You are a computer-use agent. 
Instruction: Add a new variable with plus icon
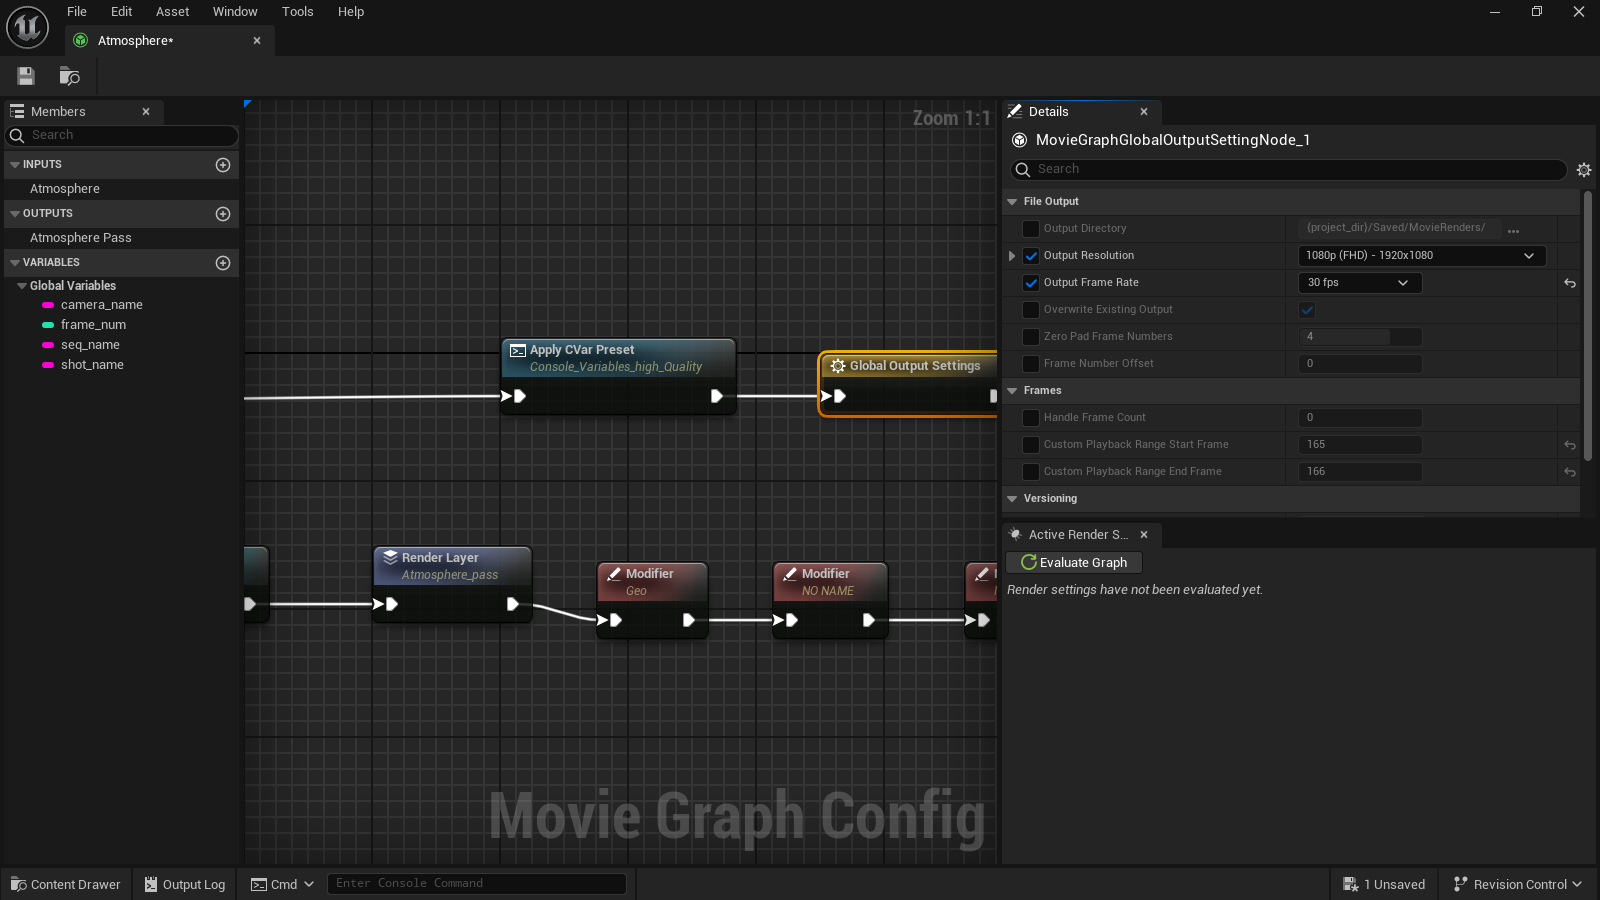[223, 263]
